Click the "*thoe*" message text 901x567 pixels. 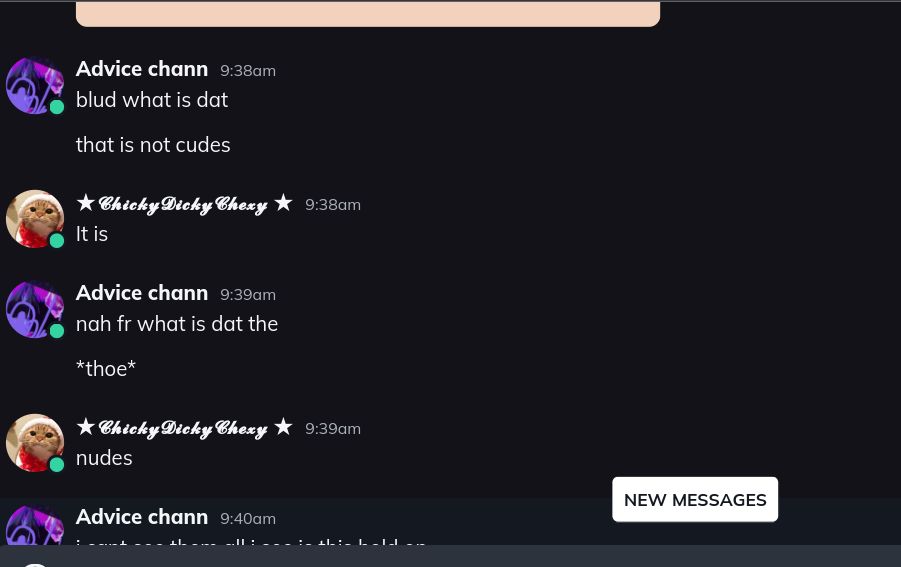105,369
